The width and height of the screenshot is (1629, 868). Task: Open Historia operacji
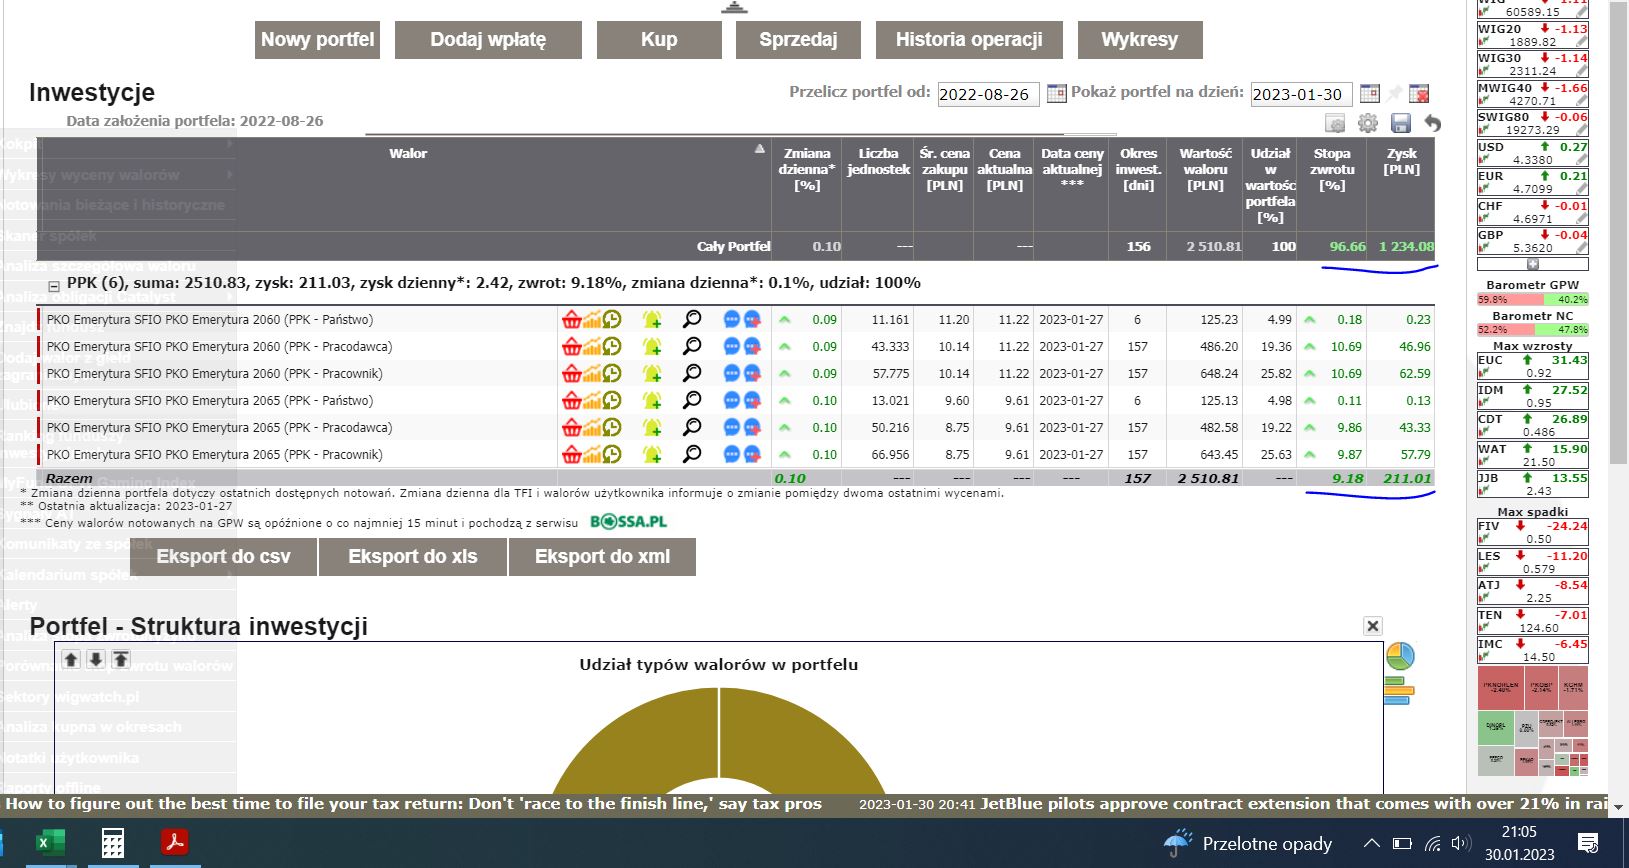coord(969,40)
